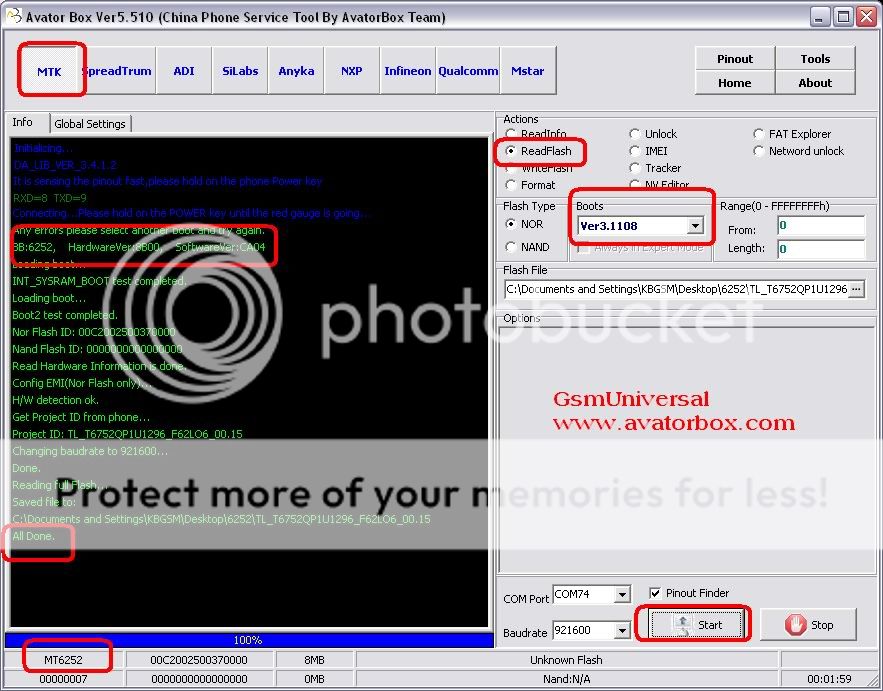
Task: Click the Nand:N/A status cell
Action: [567, 679]
